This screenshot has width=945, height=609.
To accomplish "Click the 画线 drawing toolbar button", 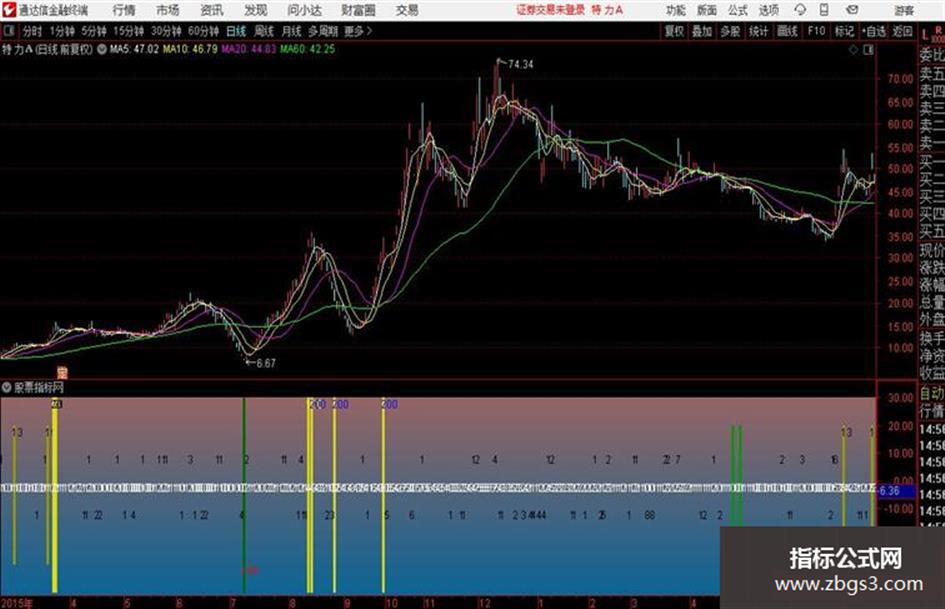I will 787,31.
